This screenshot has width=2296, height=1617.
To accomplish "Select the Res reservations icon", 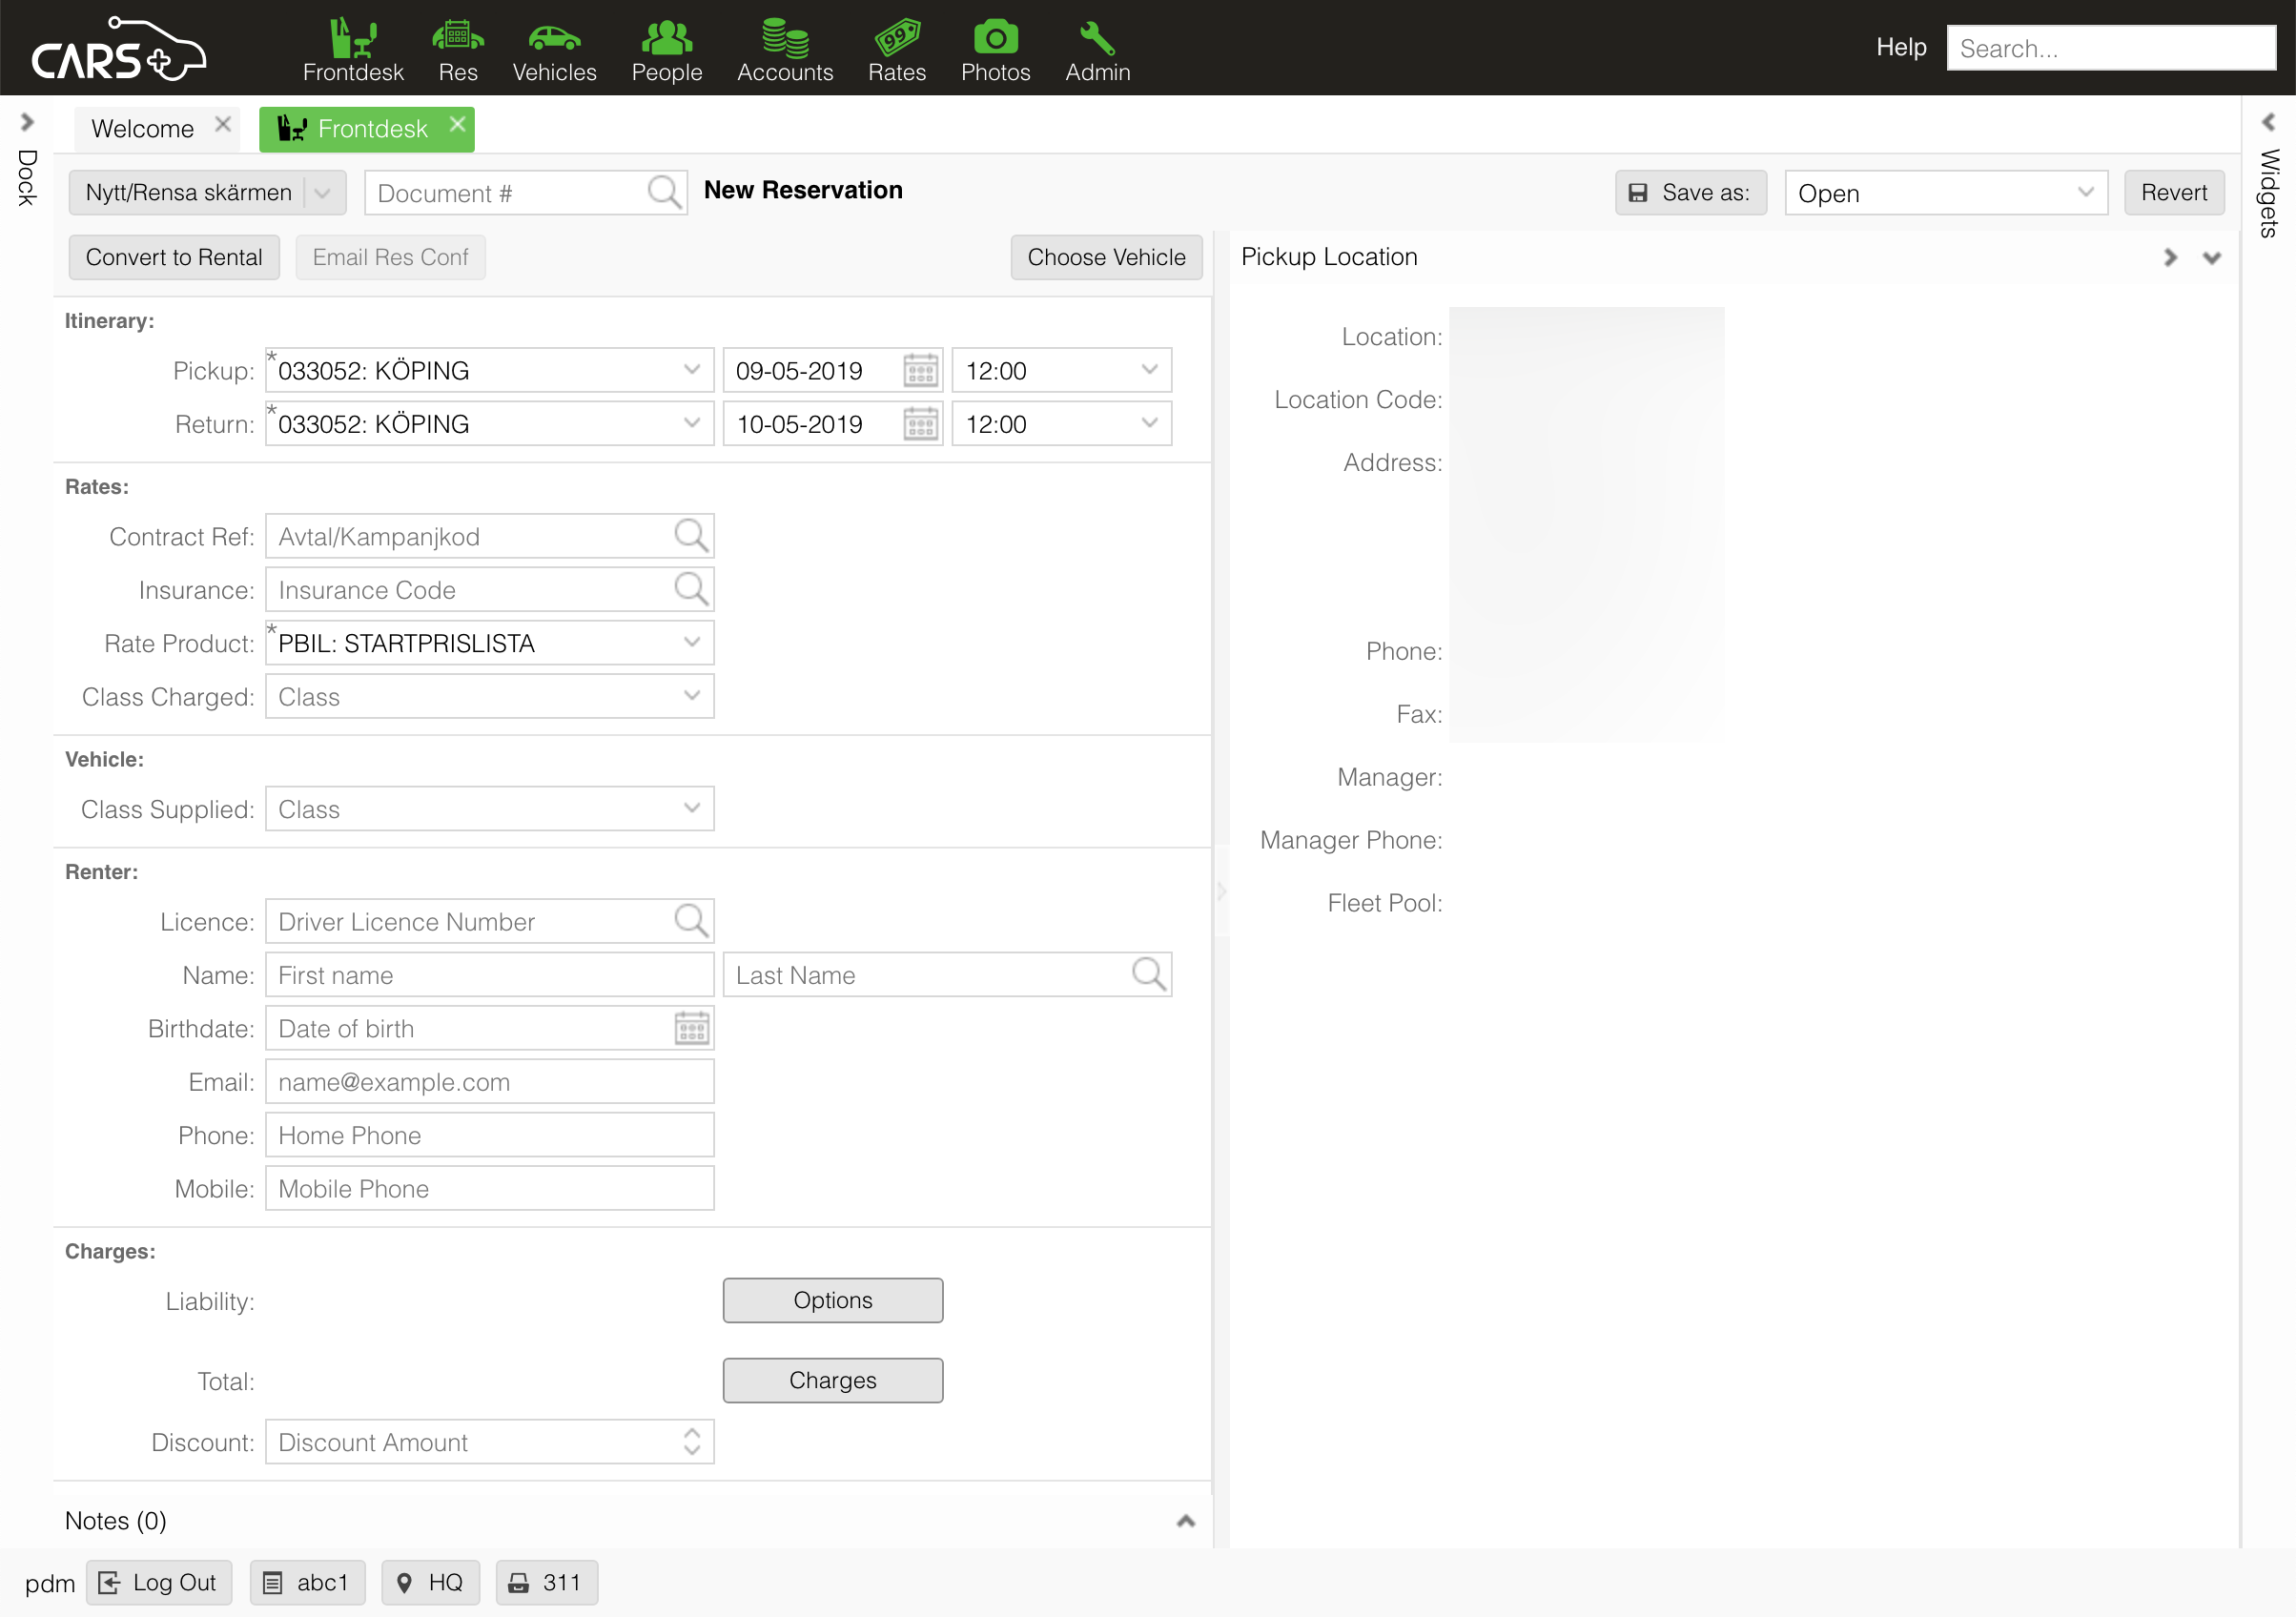I will pyautogui.click(x=457, y=48).
